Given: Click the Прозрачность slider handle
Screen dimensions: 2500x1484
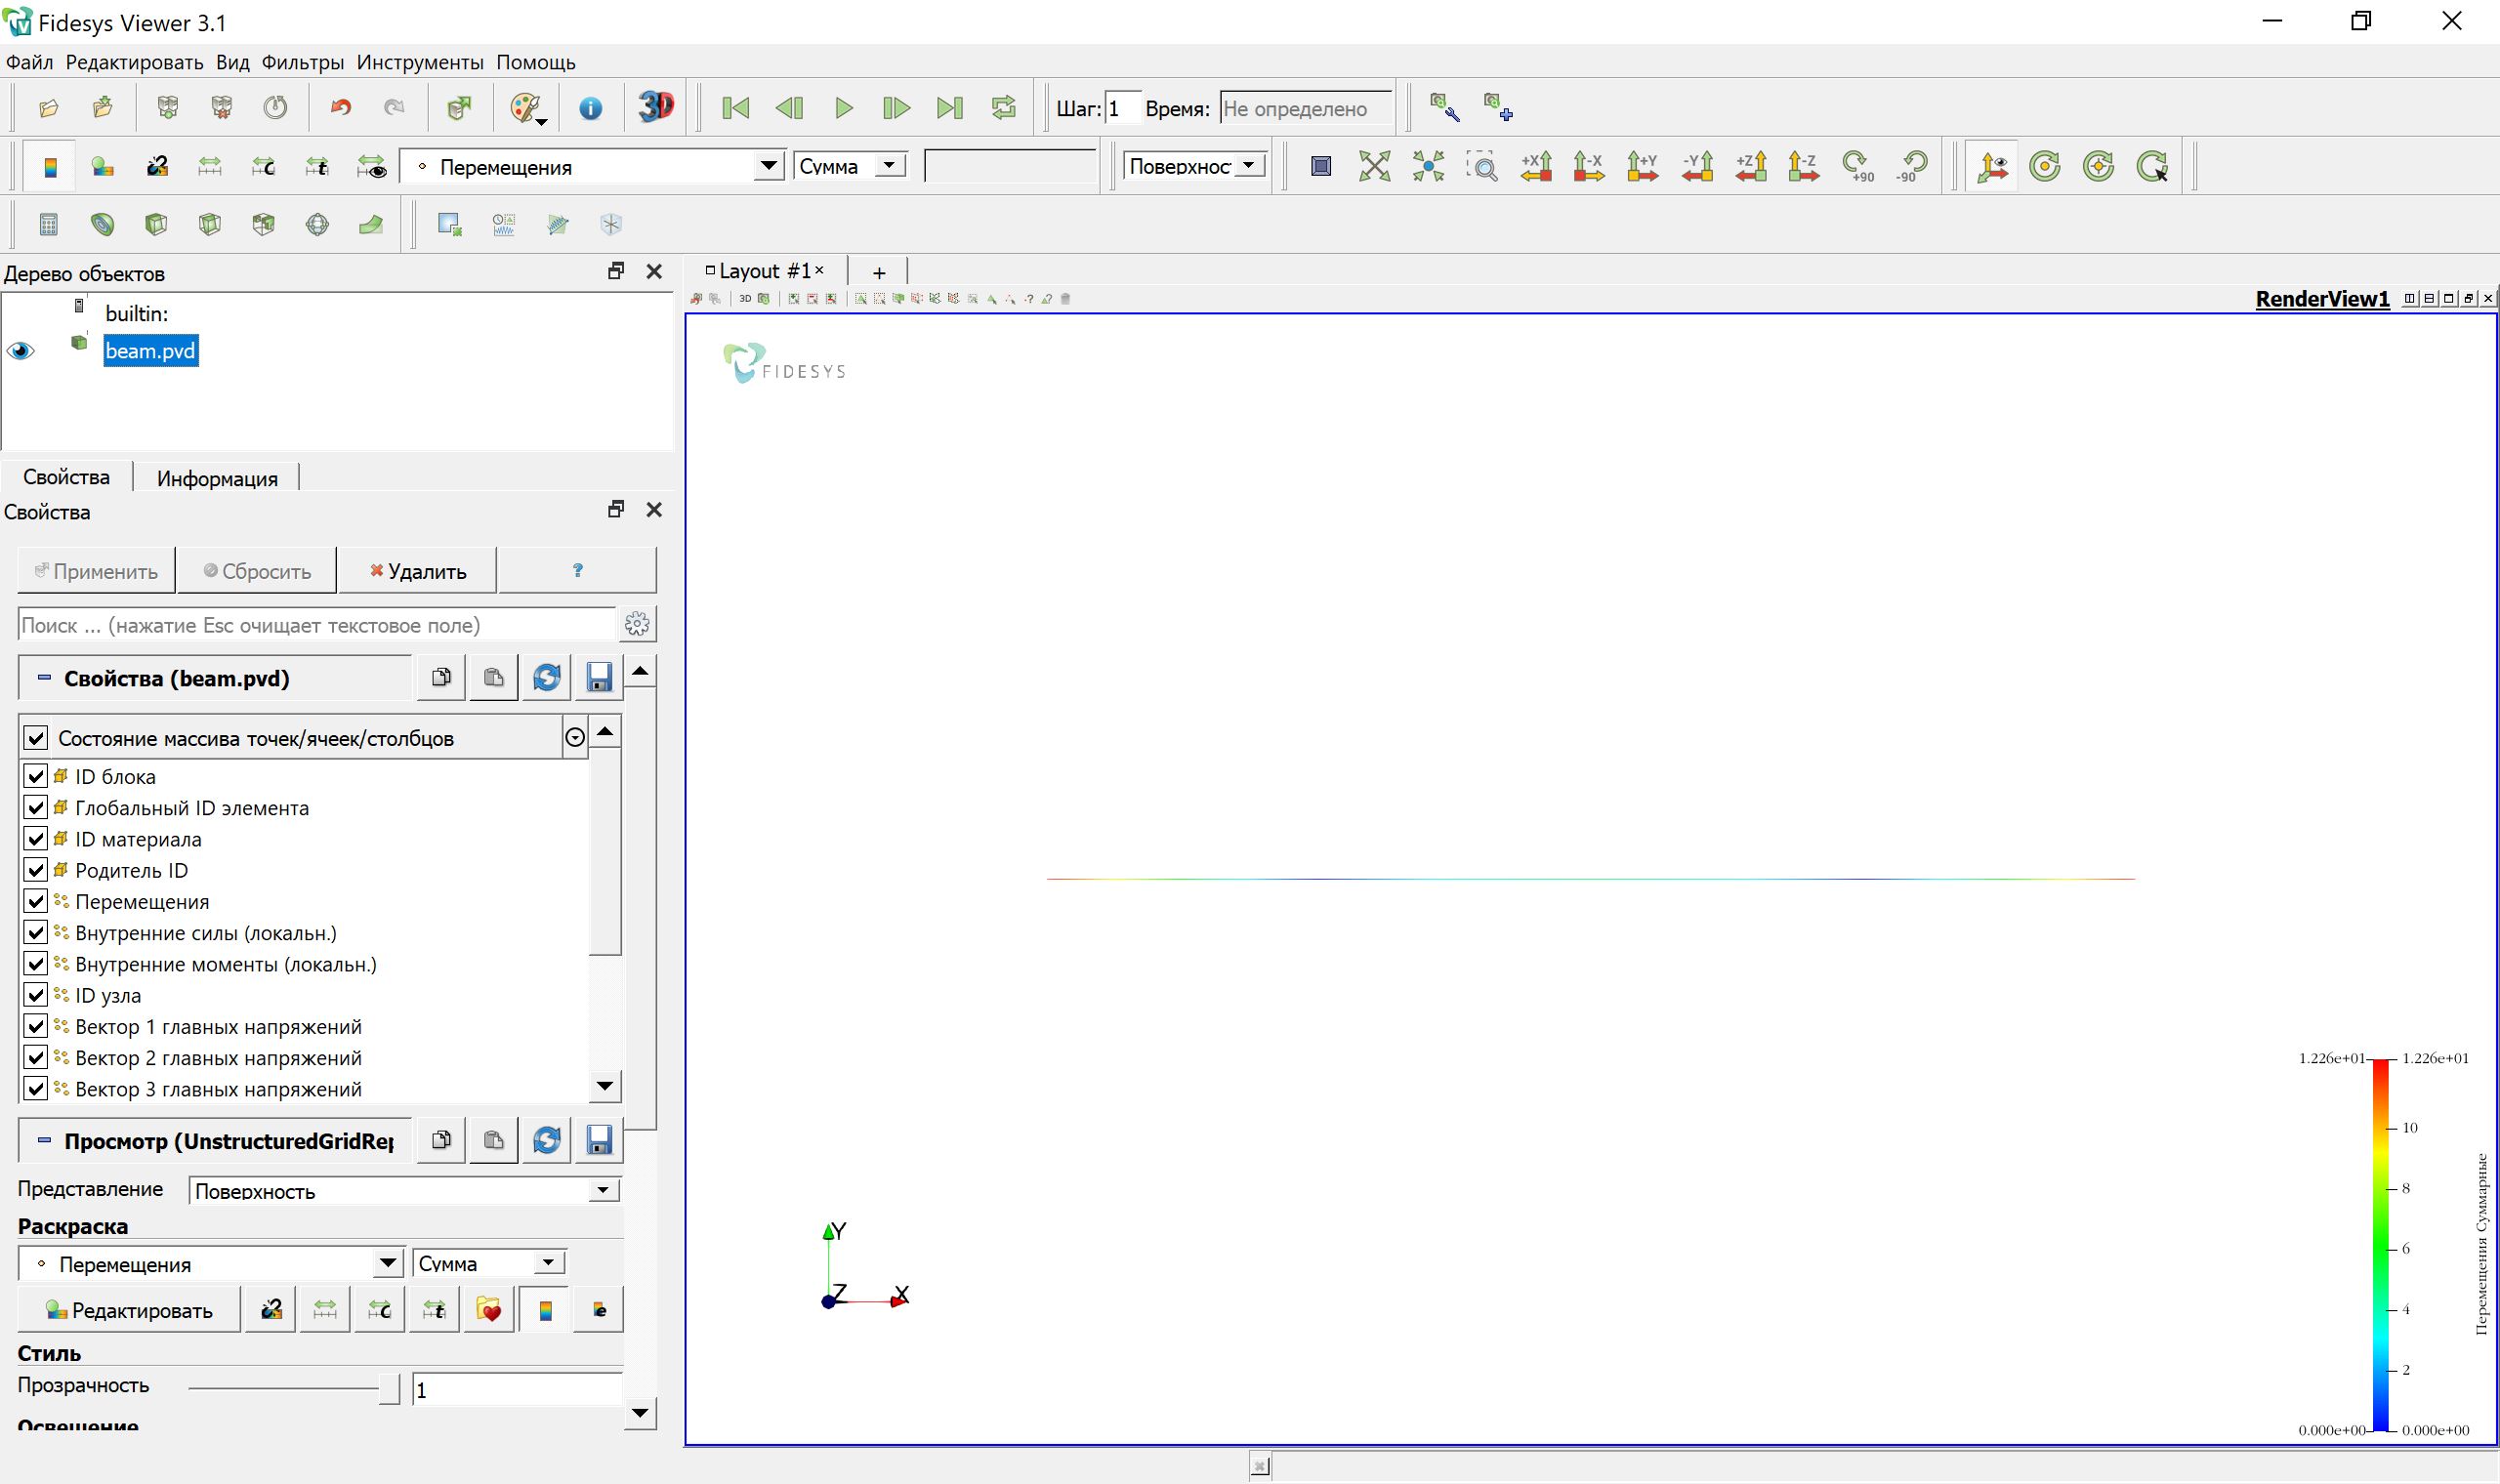Looking at the screenshot, I should click(x=389, y=1389).
